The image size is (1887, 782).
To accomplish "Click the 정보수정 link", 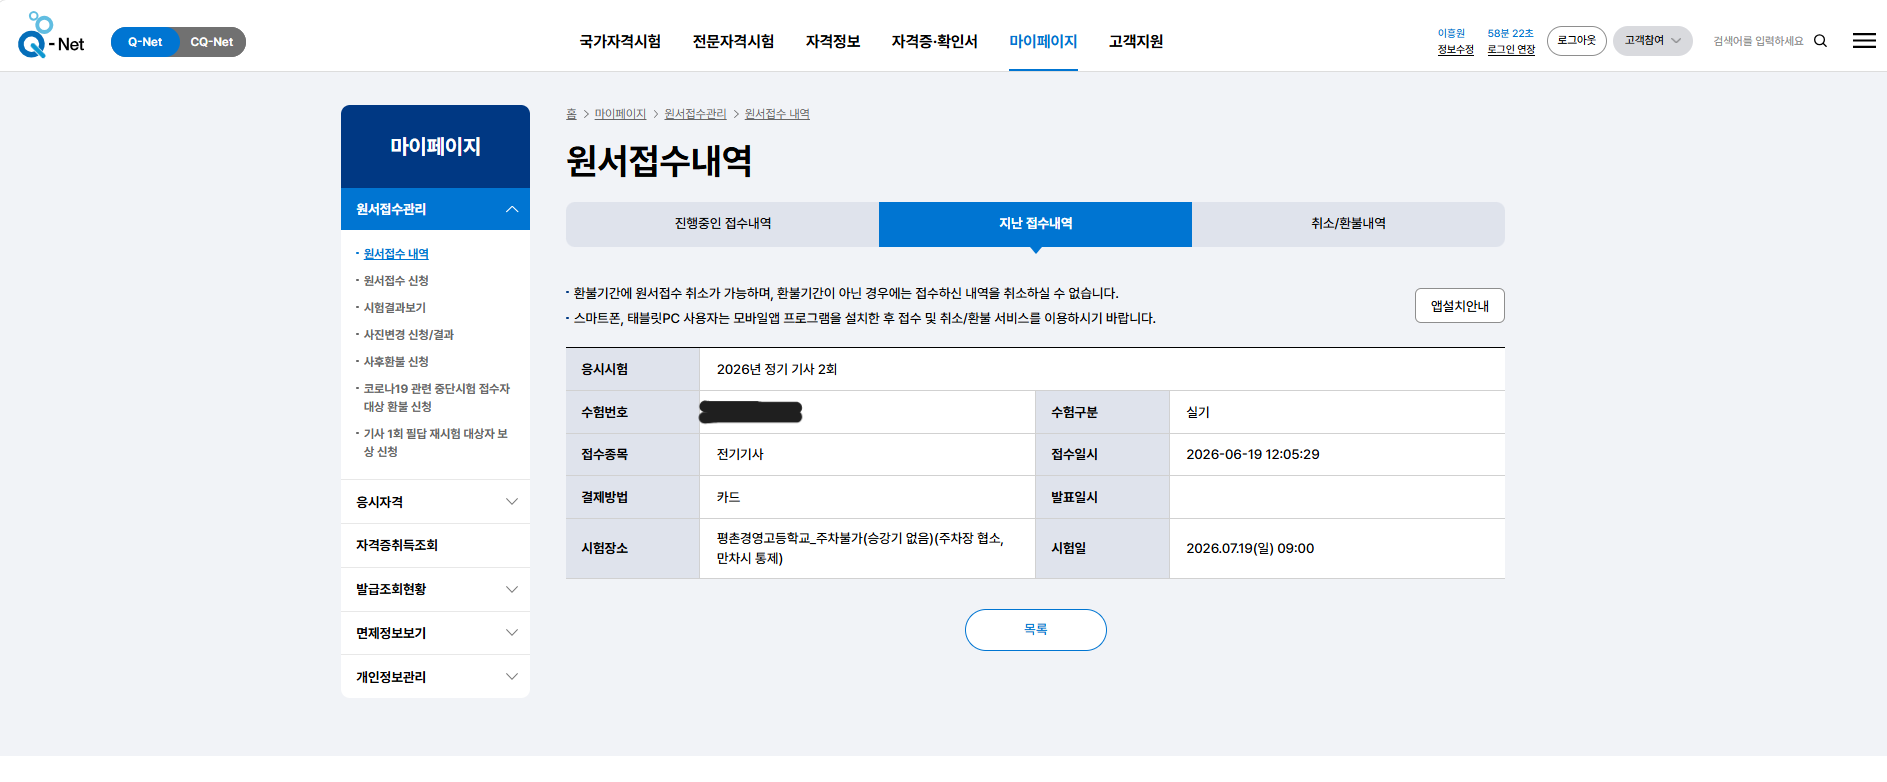I will pos(1456,50).
